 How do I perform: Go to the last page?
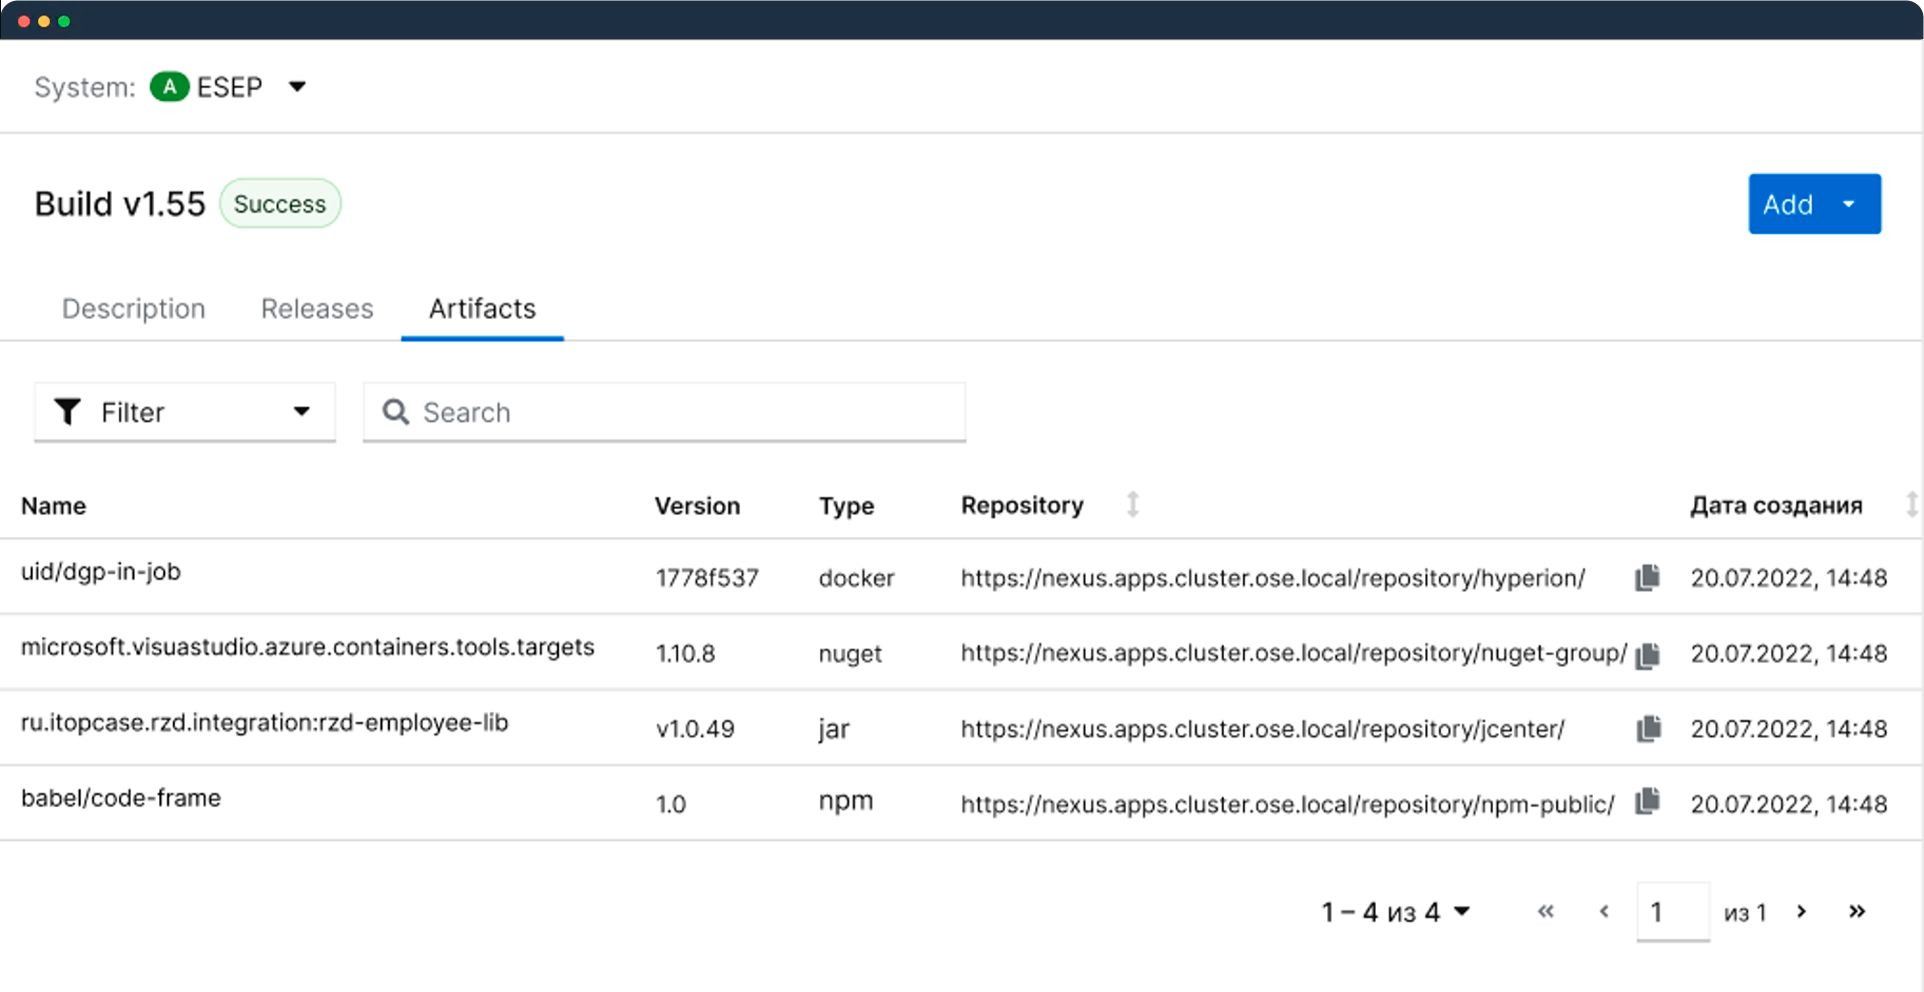1857,912
